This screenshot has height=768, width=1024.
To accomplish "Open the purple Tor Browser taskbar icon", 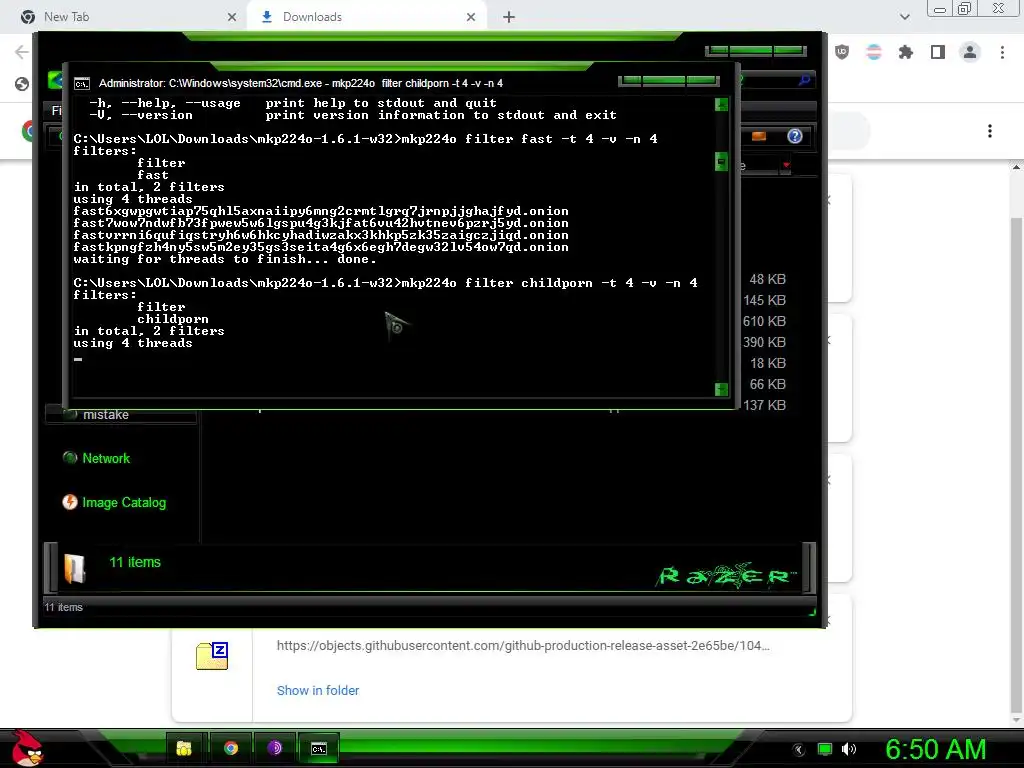I will click(x=274, y=748).
